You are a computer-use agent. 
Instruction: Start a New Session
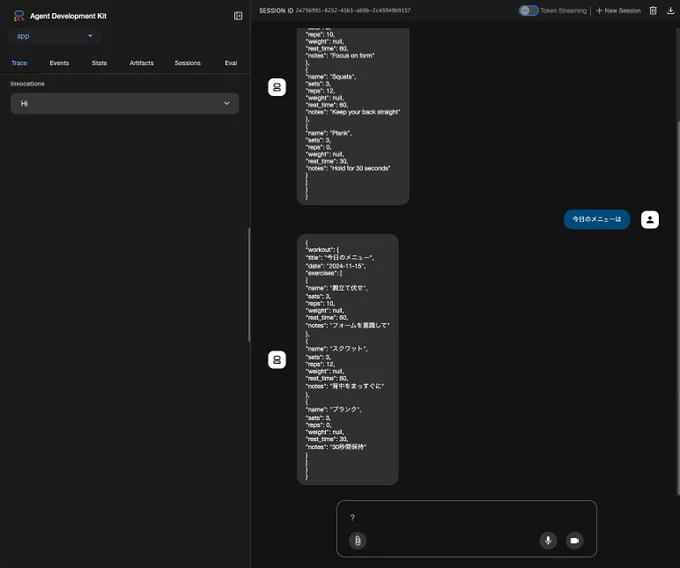click(618, 10)
